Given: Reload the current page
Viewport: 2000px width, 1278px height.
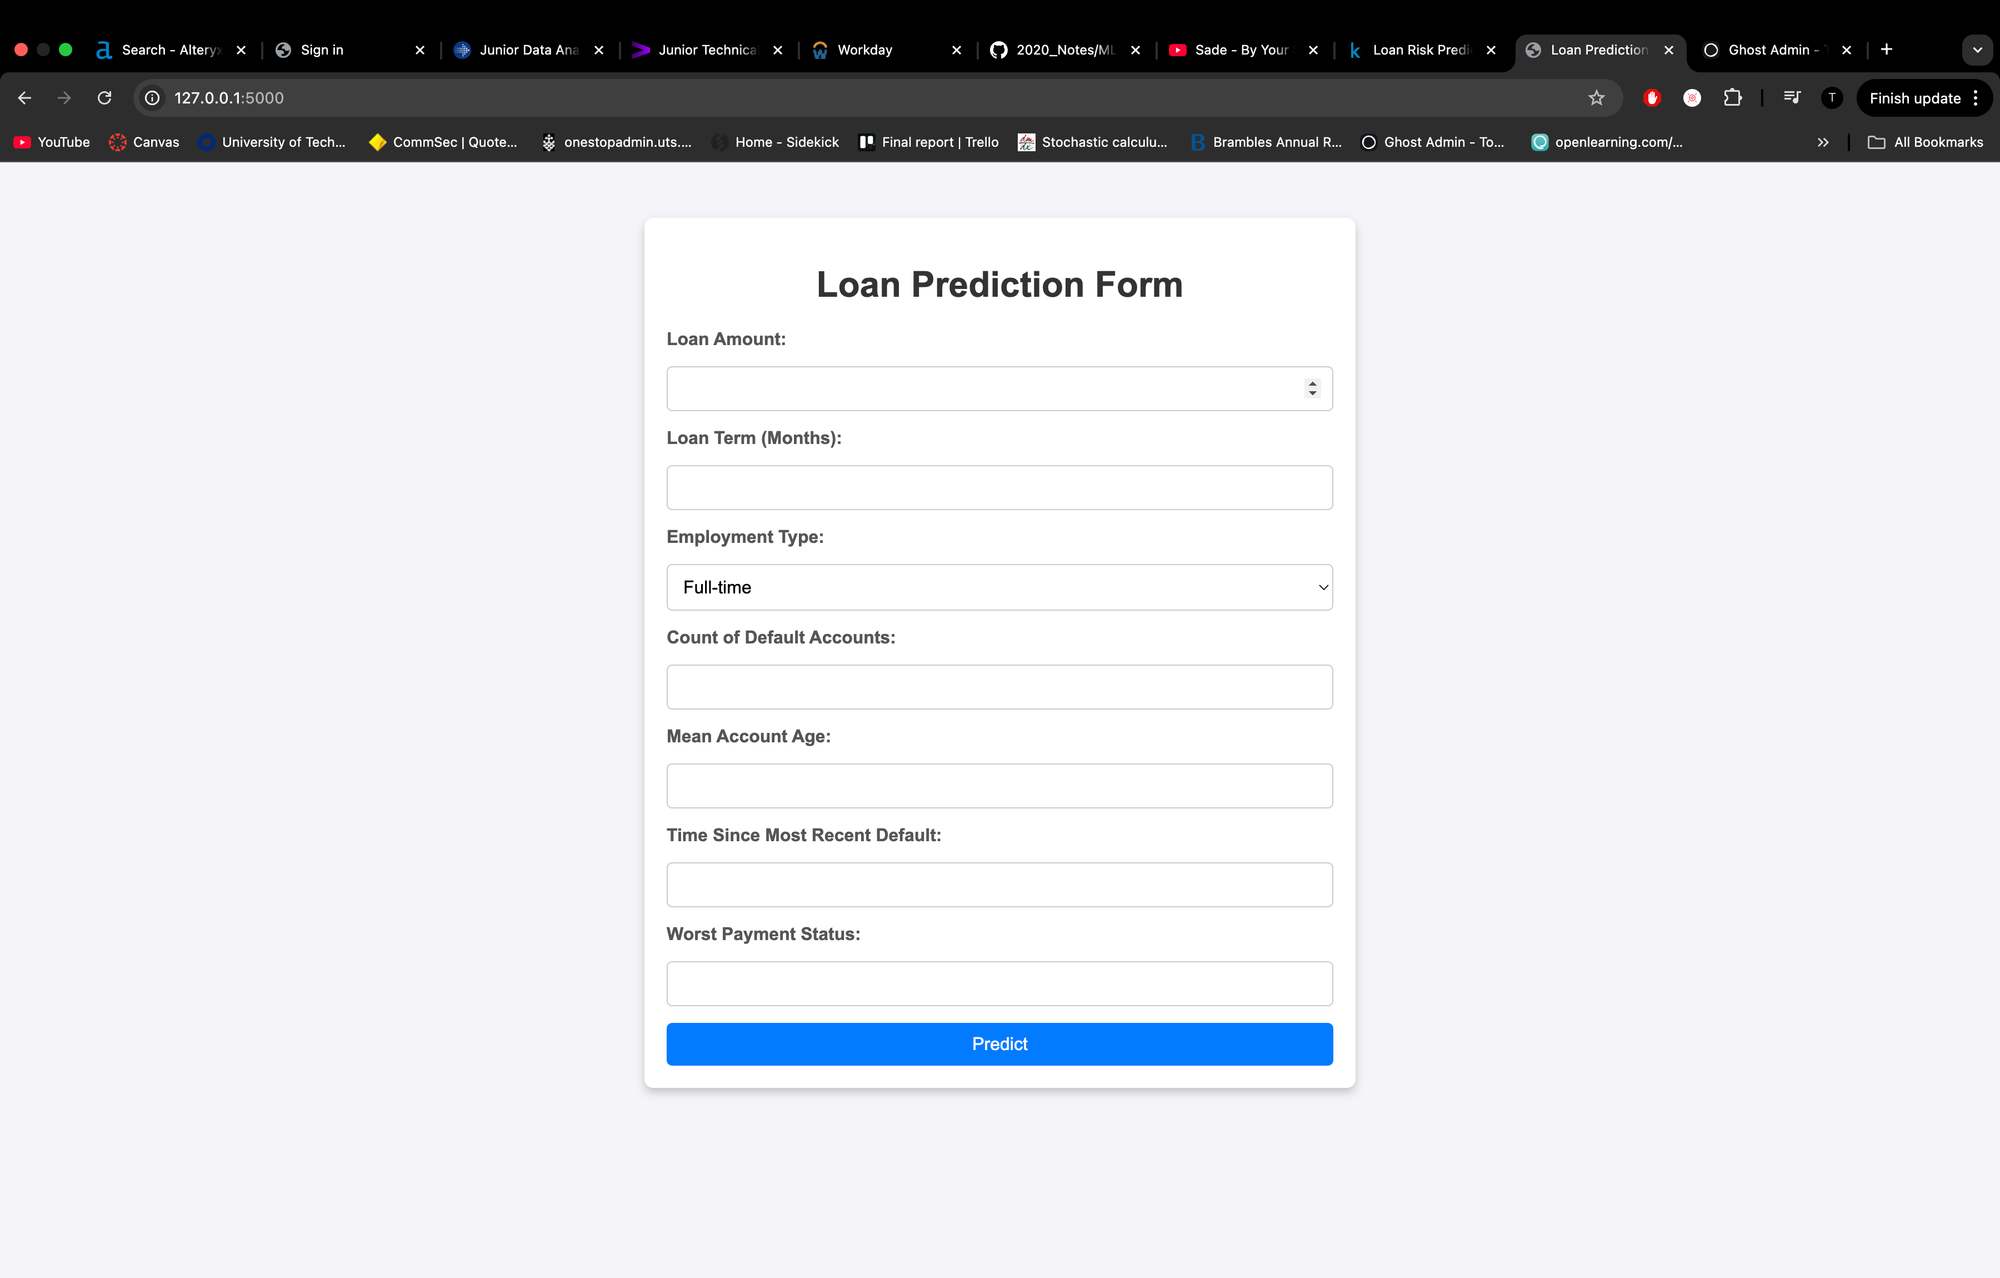Looking at the screenshot, I should pyautogui.click(x=104, y=98).
